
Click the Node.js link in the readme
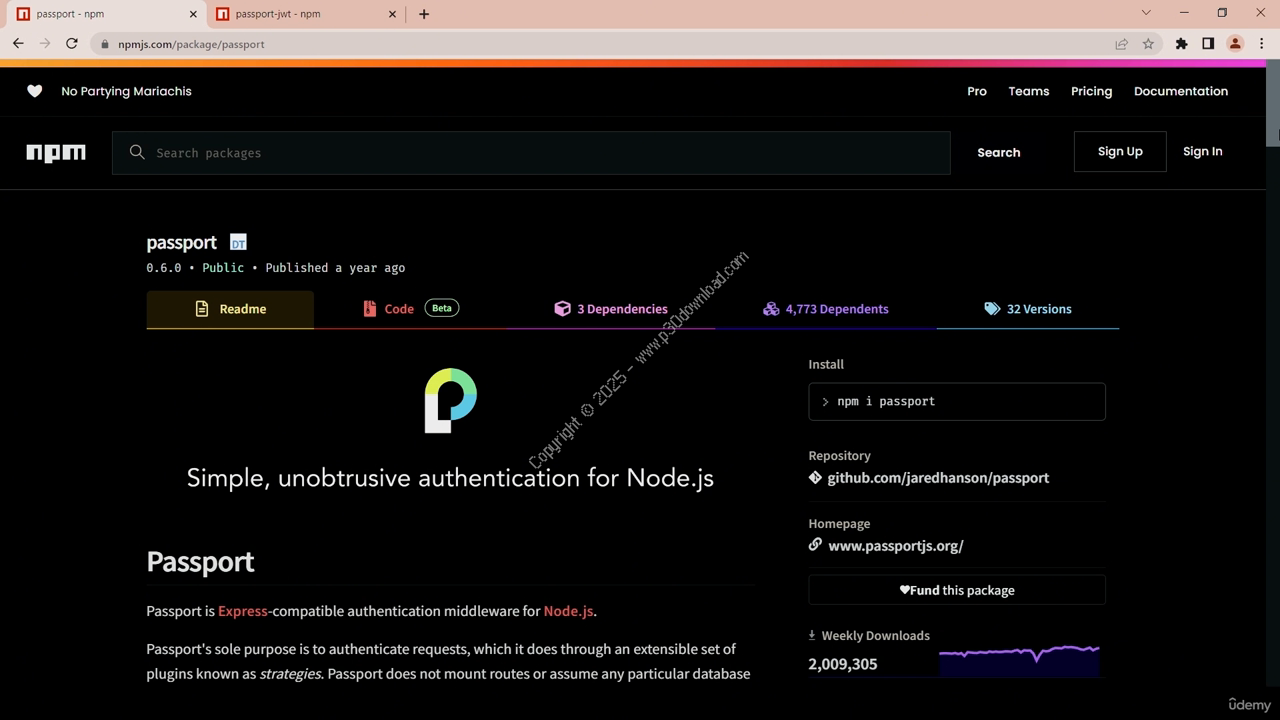pos(568,611)
